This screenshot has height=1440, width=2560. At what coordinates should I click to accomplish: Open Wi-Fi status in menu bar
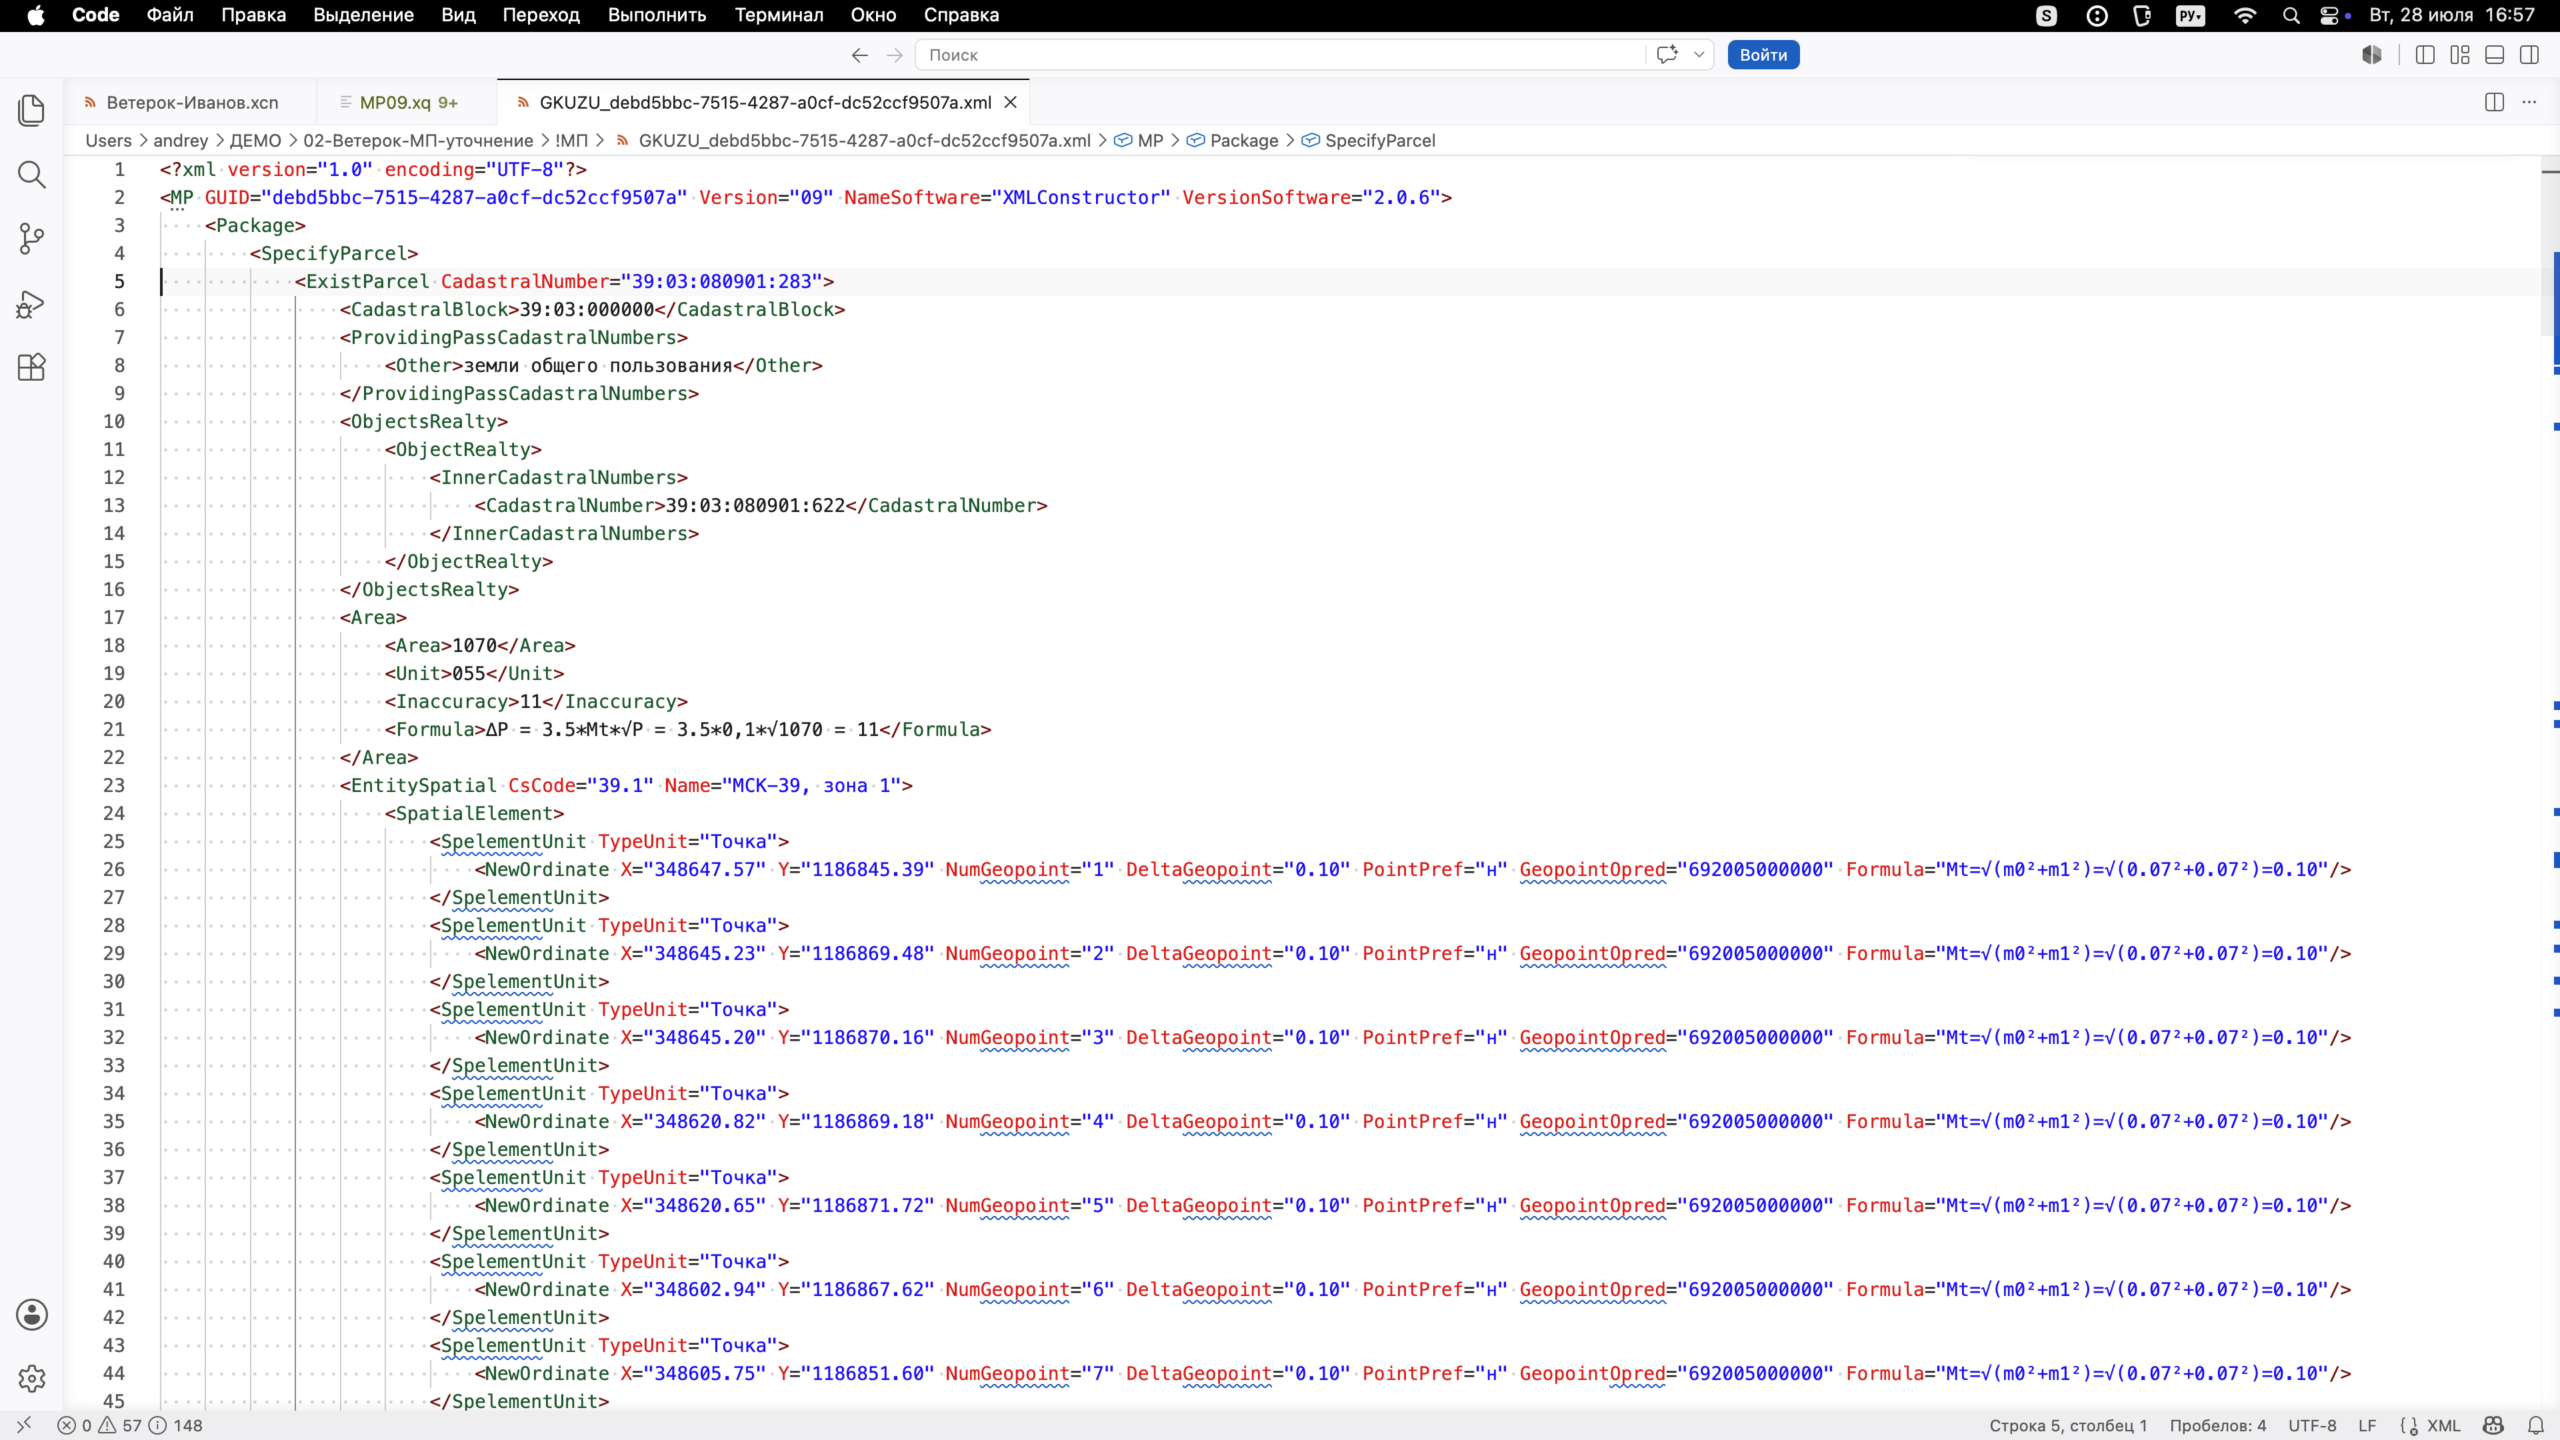(x=2245, y=15)
